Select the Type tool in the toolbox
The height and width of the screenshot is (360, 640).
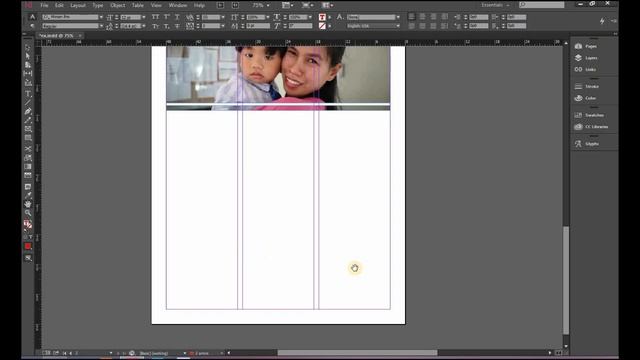pyautogui.click(x=28, y=94)
